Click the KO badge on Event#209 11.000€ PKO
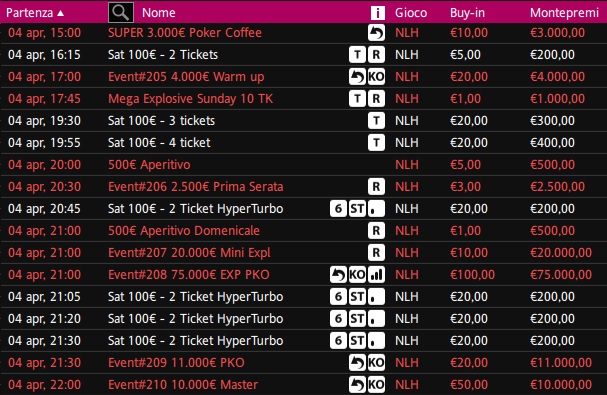This screenshot has width=607, height=395. pos(376,363)
